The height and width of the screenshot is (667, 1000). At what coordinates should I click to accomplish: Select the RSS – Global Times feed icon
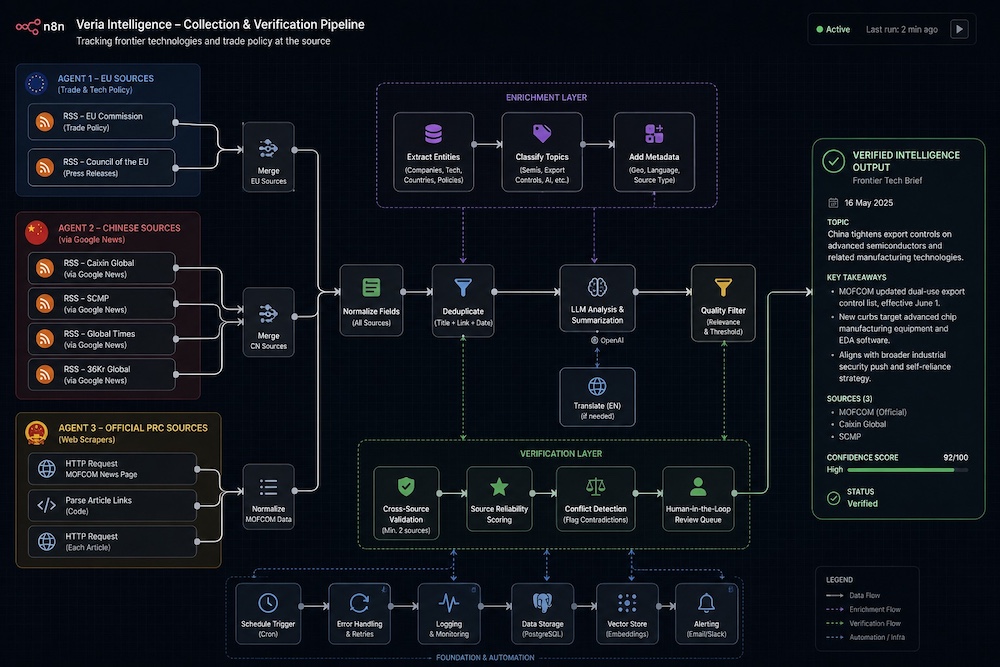coord(45,339)
